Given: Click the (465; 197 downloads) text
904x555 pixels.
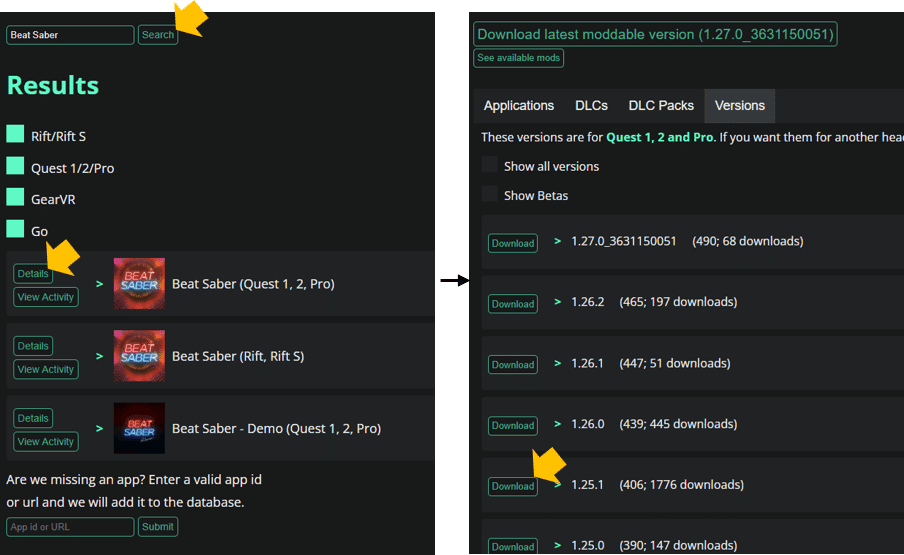Looking at the screenshot, I should point(678,301).
